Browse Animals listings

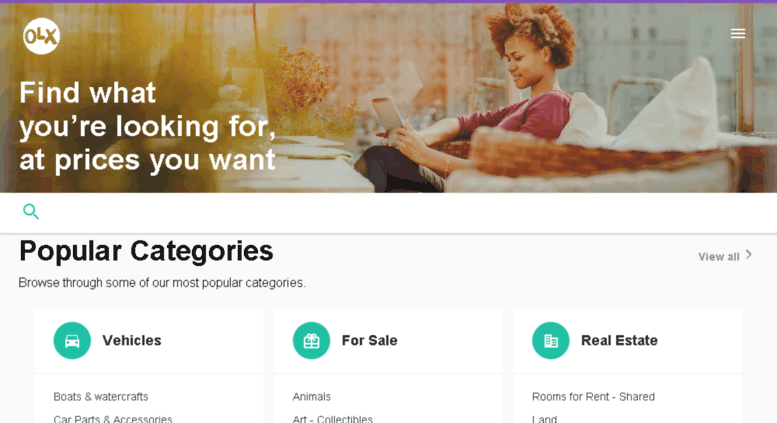[x=311, y=397]
